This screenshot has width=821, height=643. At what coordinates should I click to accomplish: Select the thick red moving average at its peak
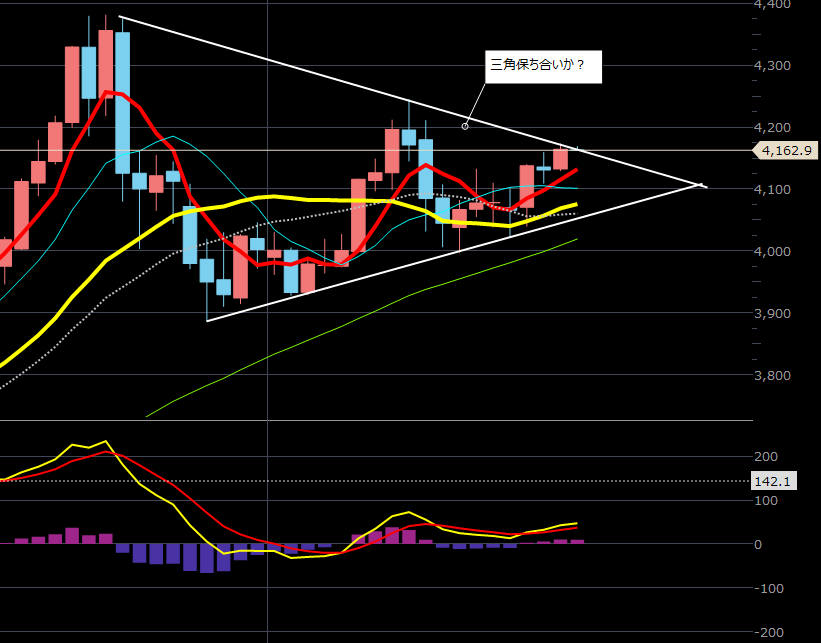pos(108,92)
